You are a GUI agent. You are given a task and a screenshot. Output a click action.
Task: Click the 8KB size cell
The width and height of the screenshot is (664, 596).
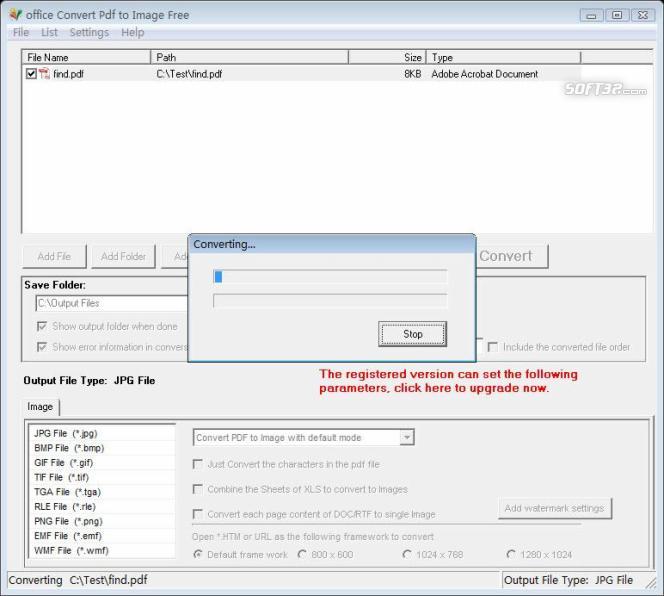point(412,74)
